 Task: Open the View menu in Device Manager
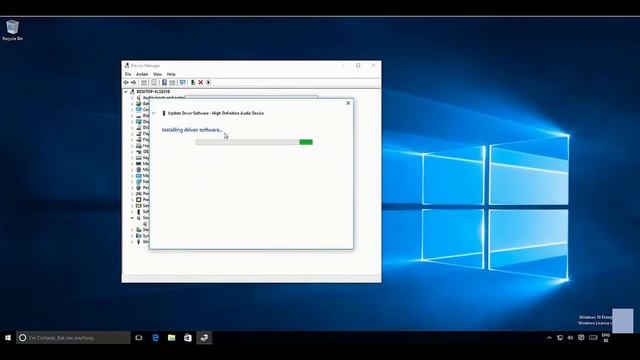pyautogui.click(x=157, y=74)
